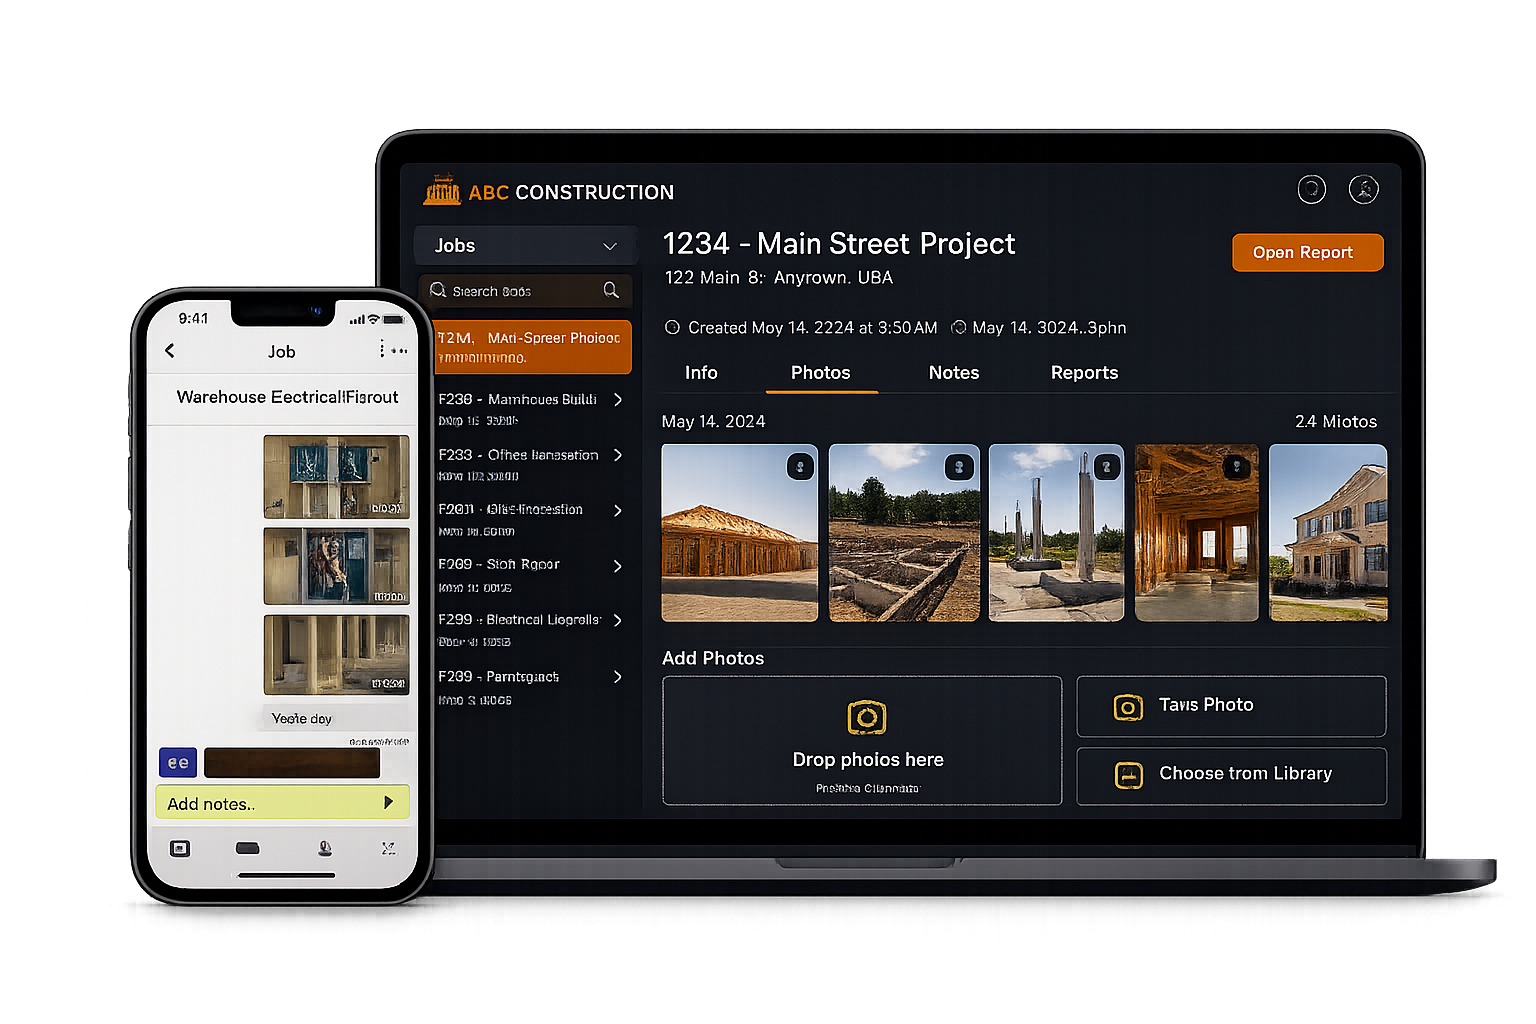
Task: Click the sync icon beside May 14 timestamp
Action: 958,327
